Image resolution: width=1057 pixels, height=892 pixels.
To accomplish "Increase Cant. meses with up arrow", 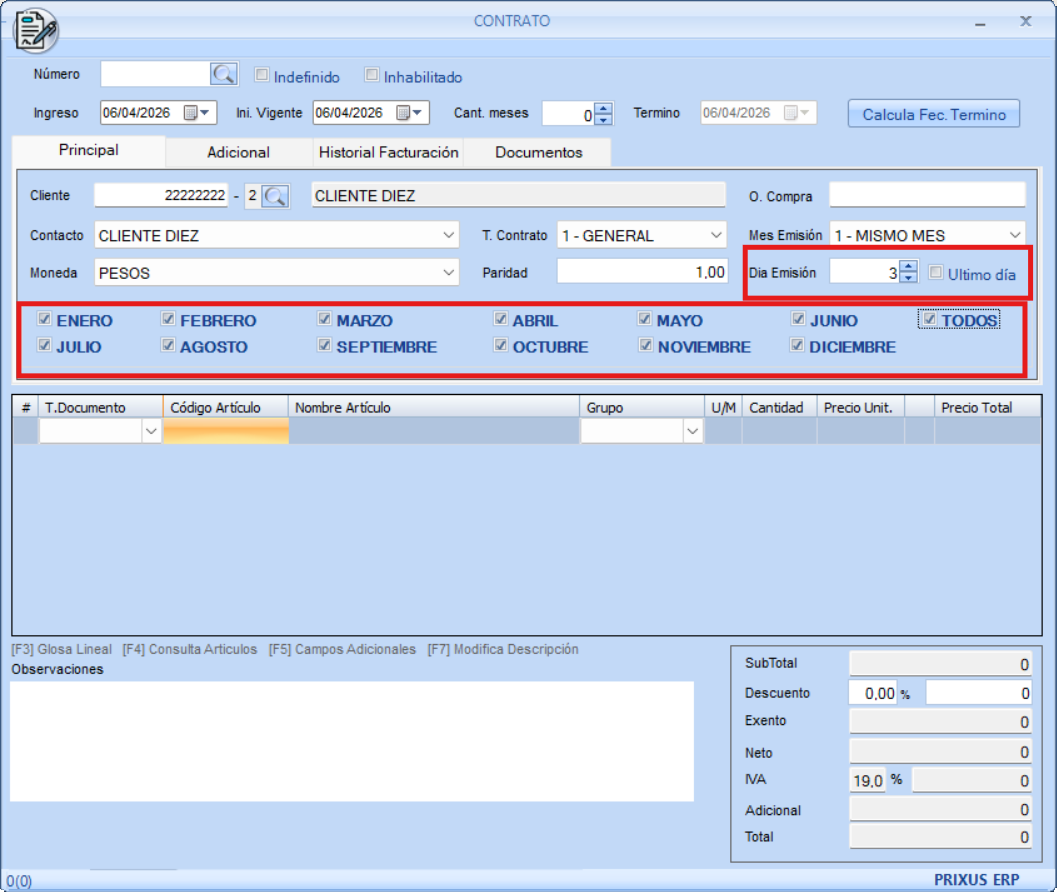I will tap(603, 108).
